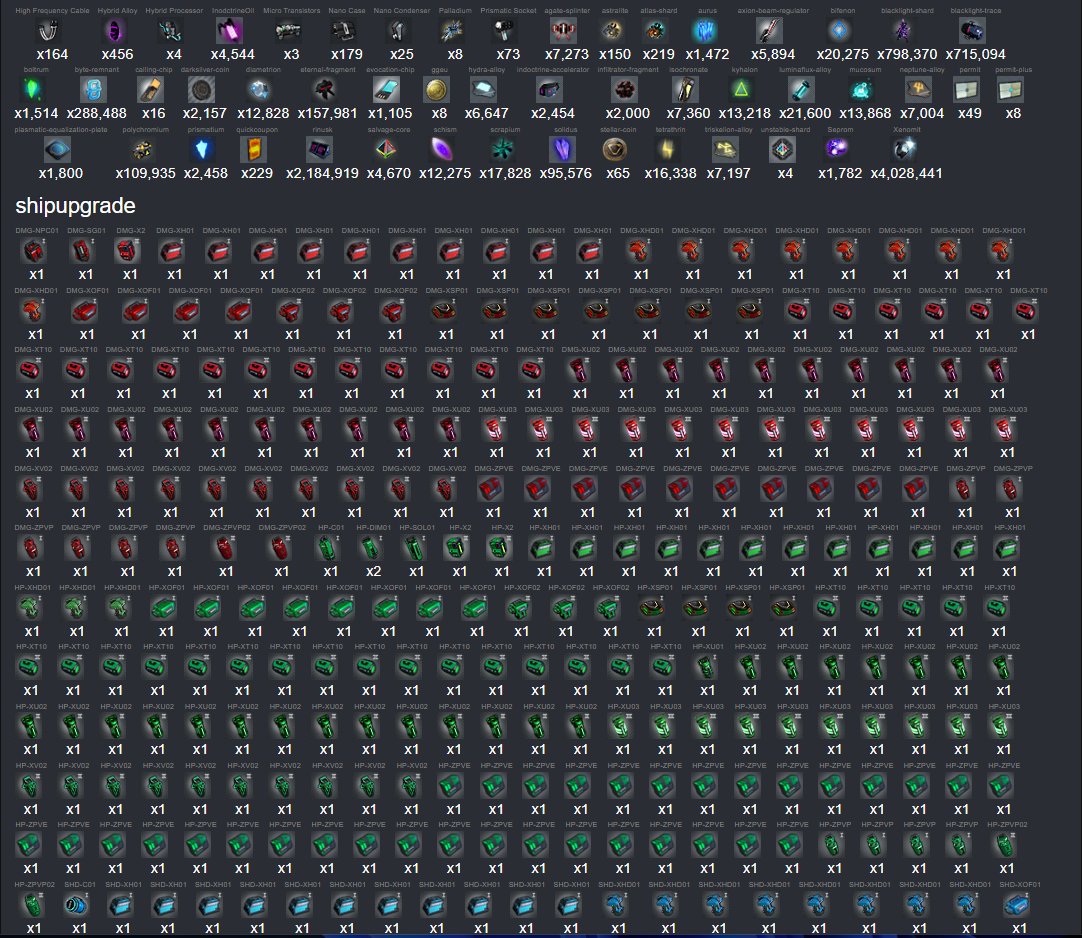Click the DMG-NPC01 ship upgrade

35,252
